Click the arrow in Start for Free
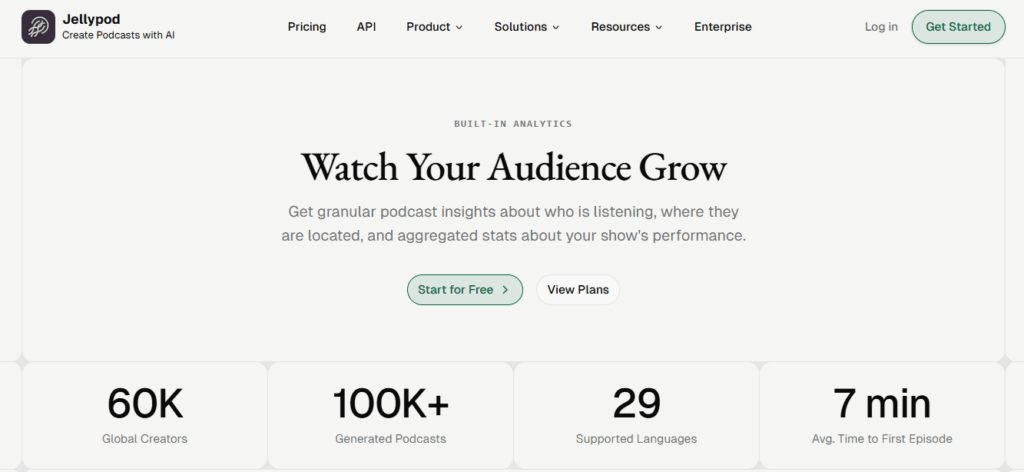 coord(506,290)
